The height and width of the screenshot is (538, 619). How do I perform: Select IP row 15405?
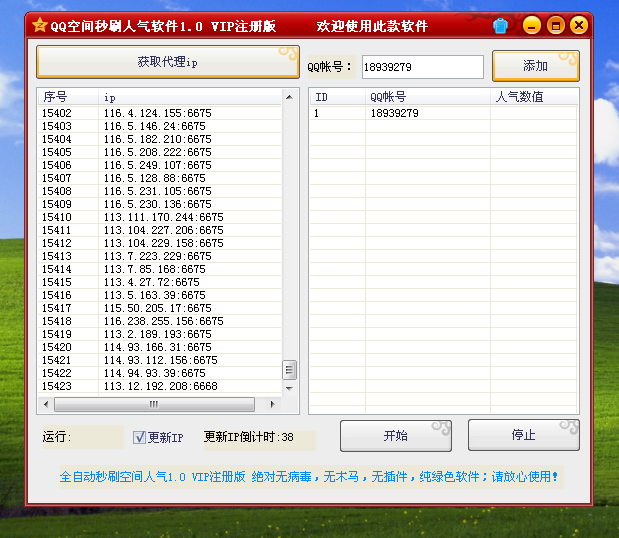pyautogui.click(x=159, y=152)
